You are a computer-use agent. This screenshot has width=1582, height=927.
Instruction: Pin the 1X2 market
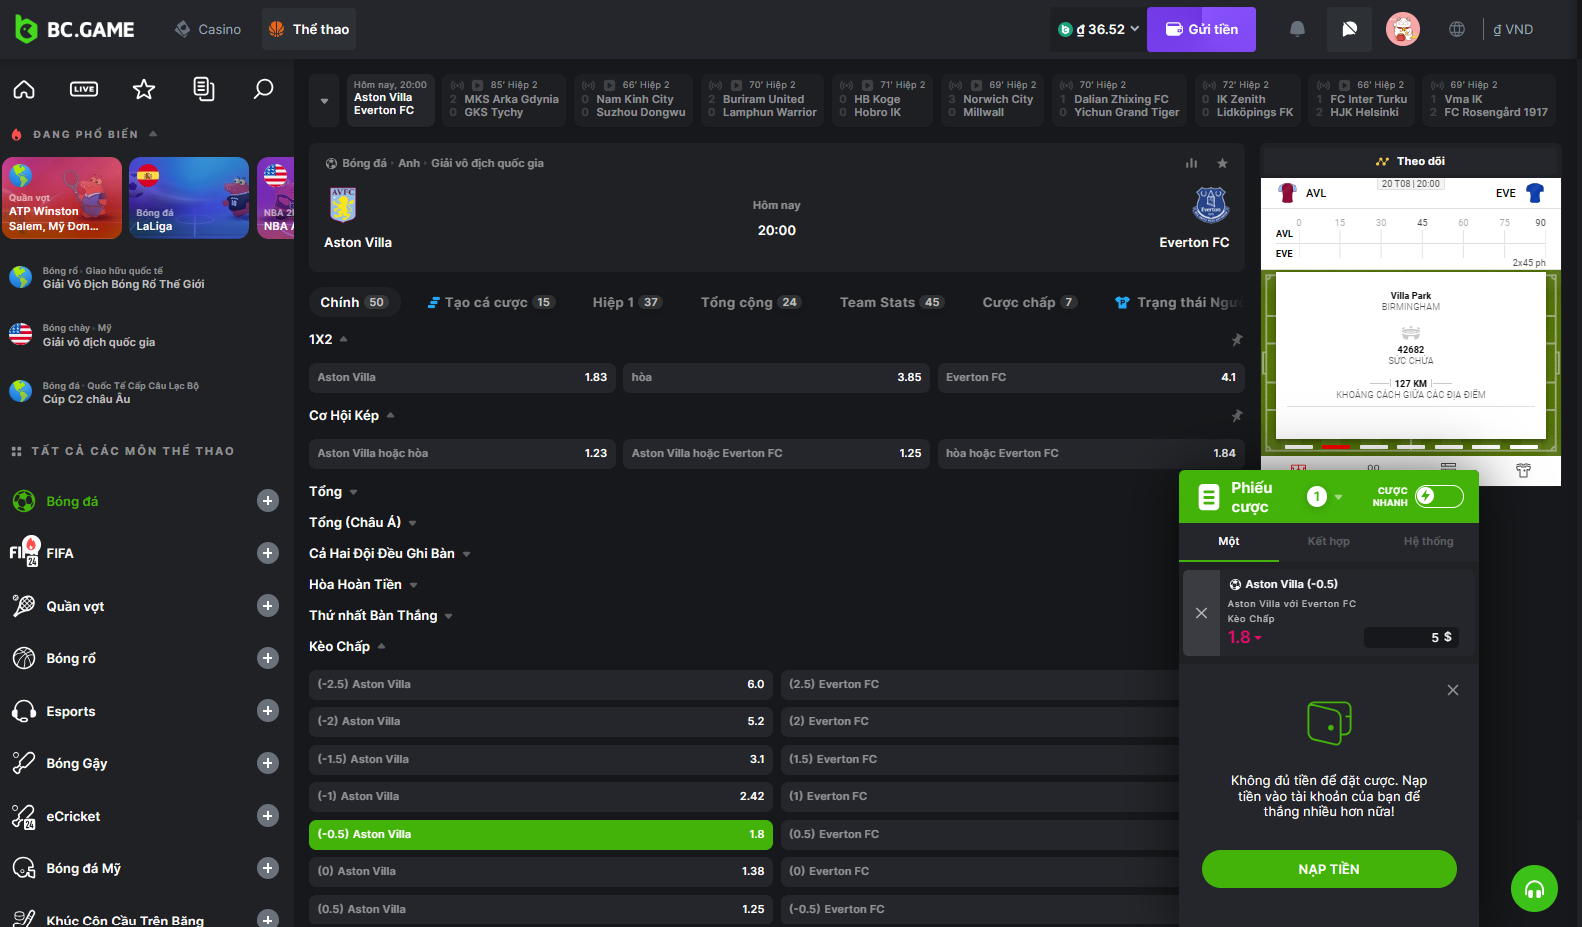[1237, 339]
